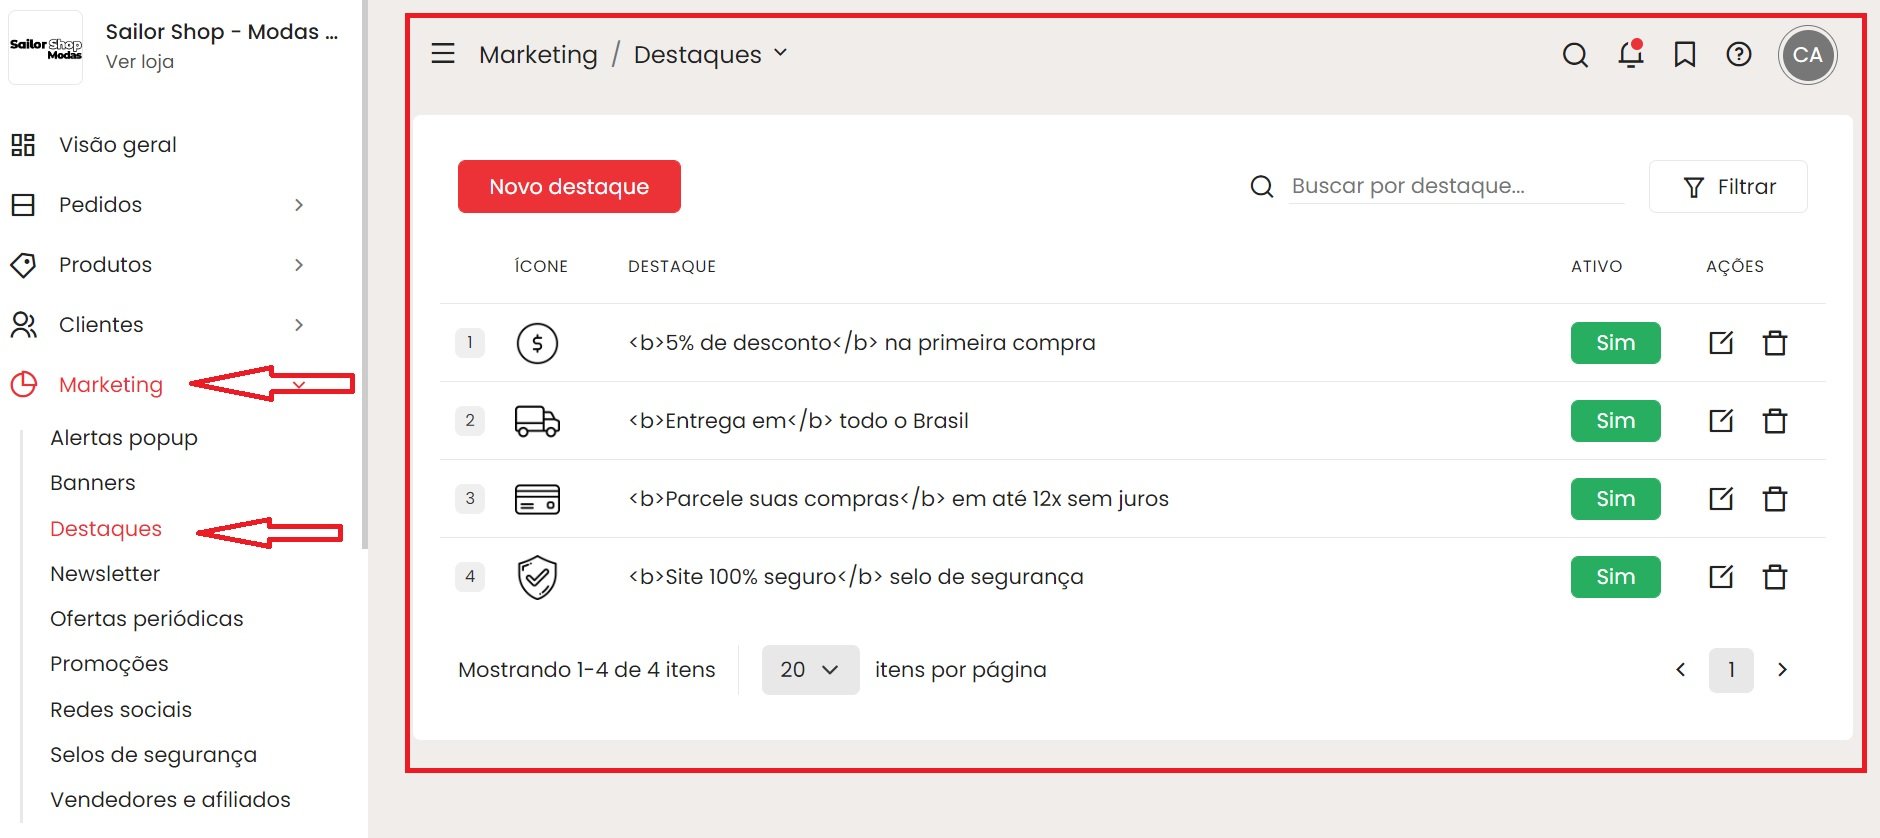Focus the 'Buscar por destaque' search field
The width and height of the screenshot is (1880, 838).
point(1455,186)
